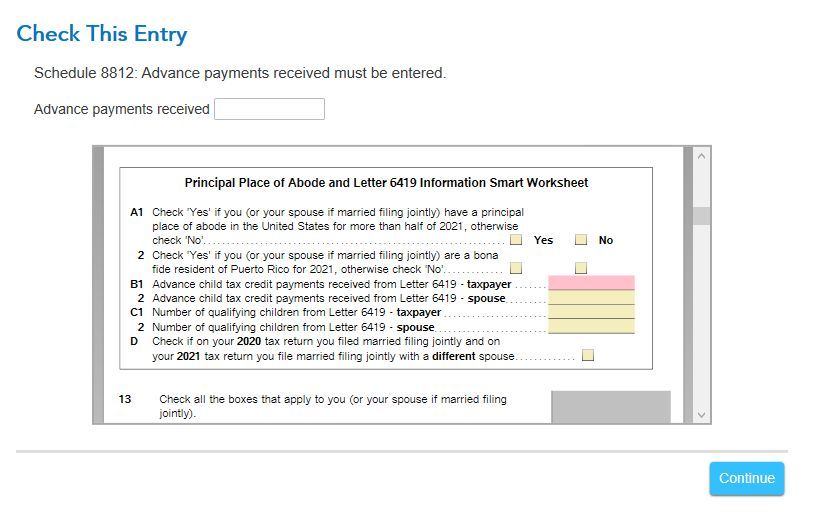Check No for bona fide Puerto Rico resident
Screen dimensions: 830x527
(581, 268)
